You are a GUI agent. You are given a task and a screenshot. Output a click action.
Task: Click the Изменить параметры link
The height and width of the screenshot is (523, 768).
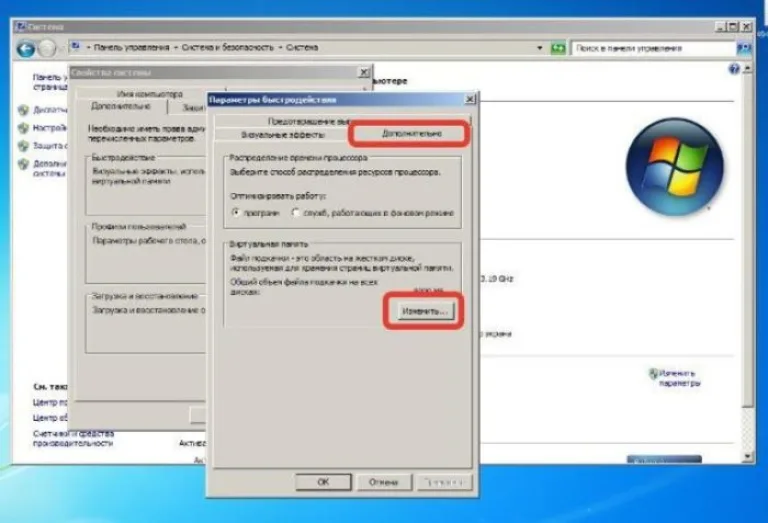click(679, 378)
